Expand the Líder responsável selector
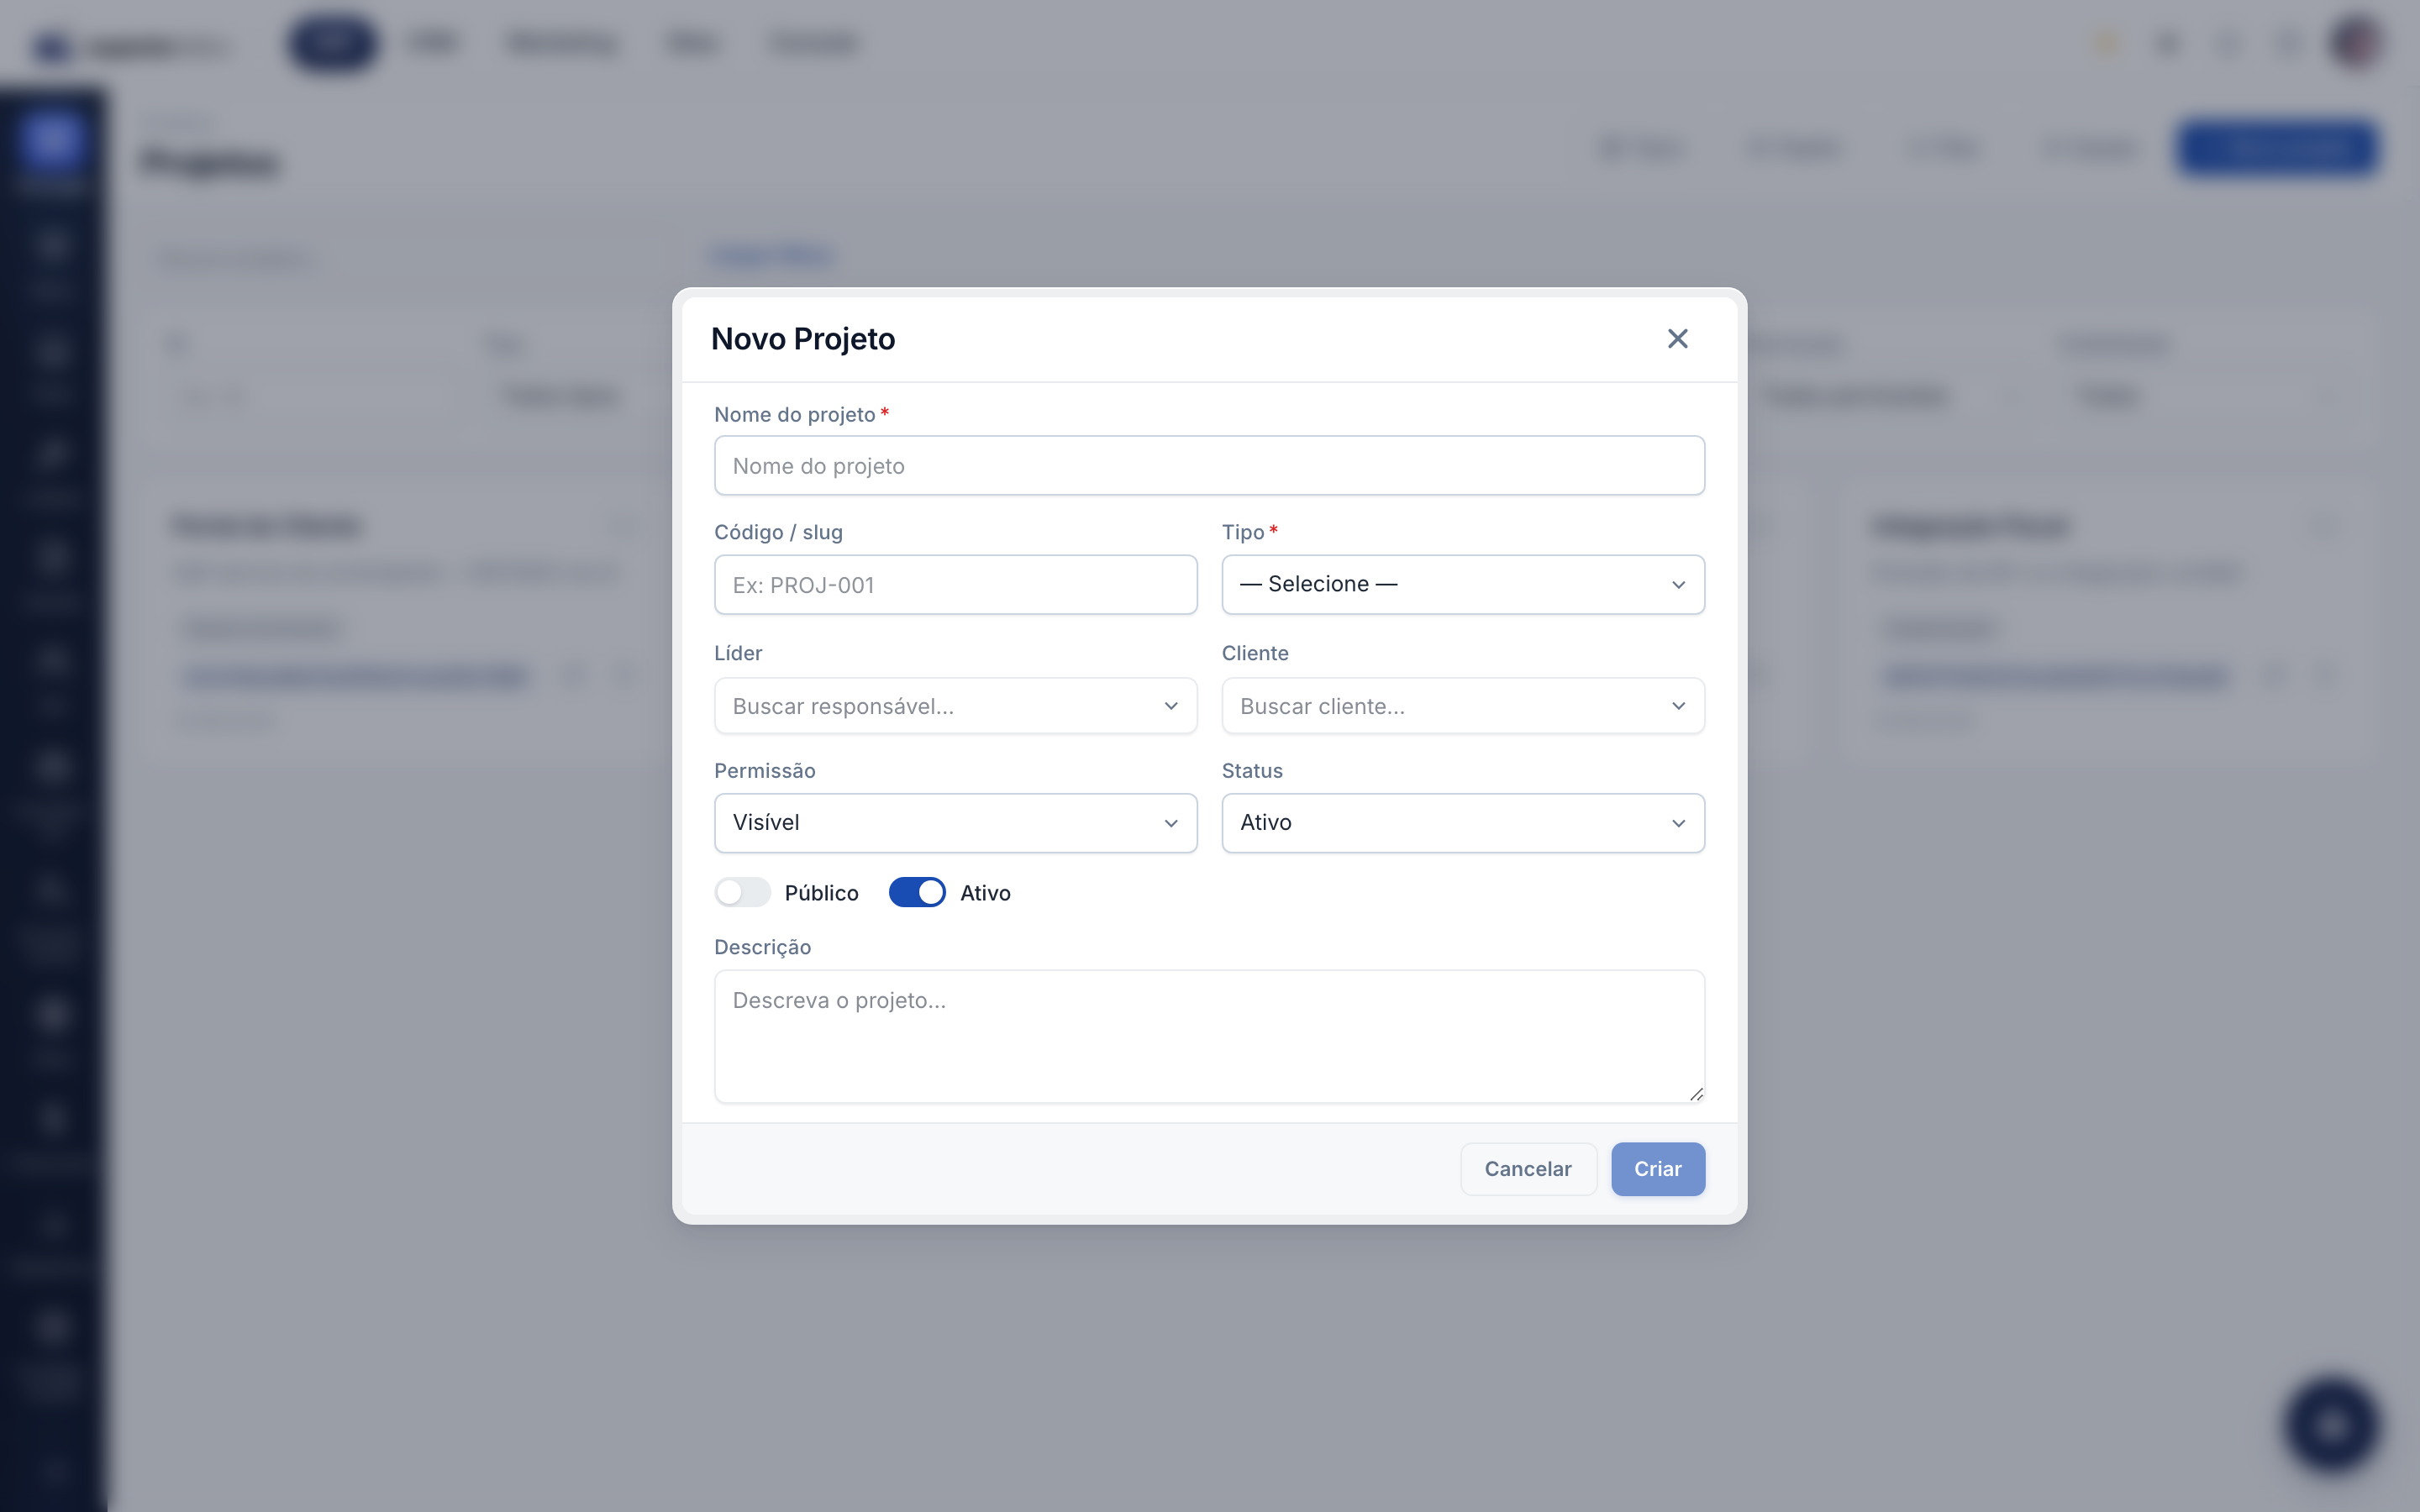The height and width of the screenshot is (1512, 2420). click(x=955, y=706)
